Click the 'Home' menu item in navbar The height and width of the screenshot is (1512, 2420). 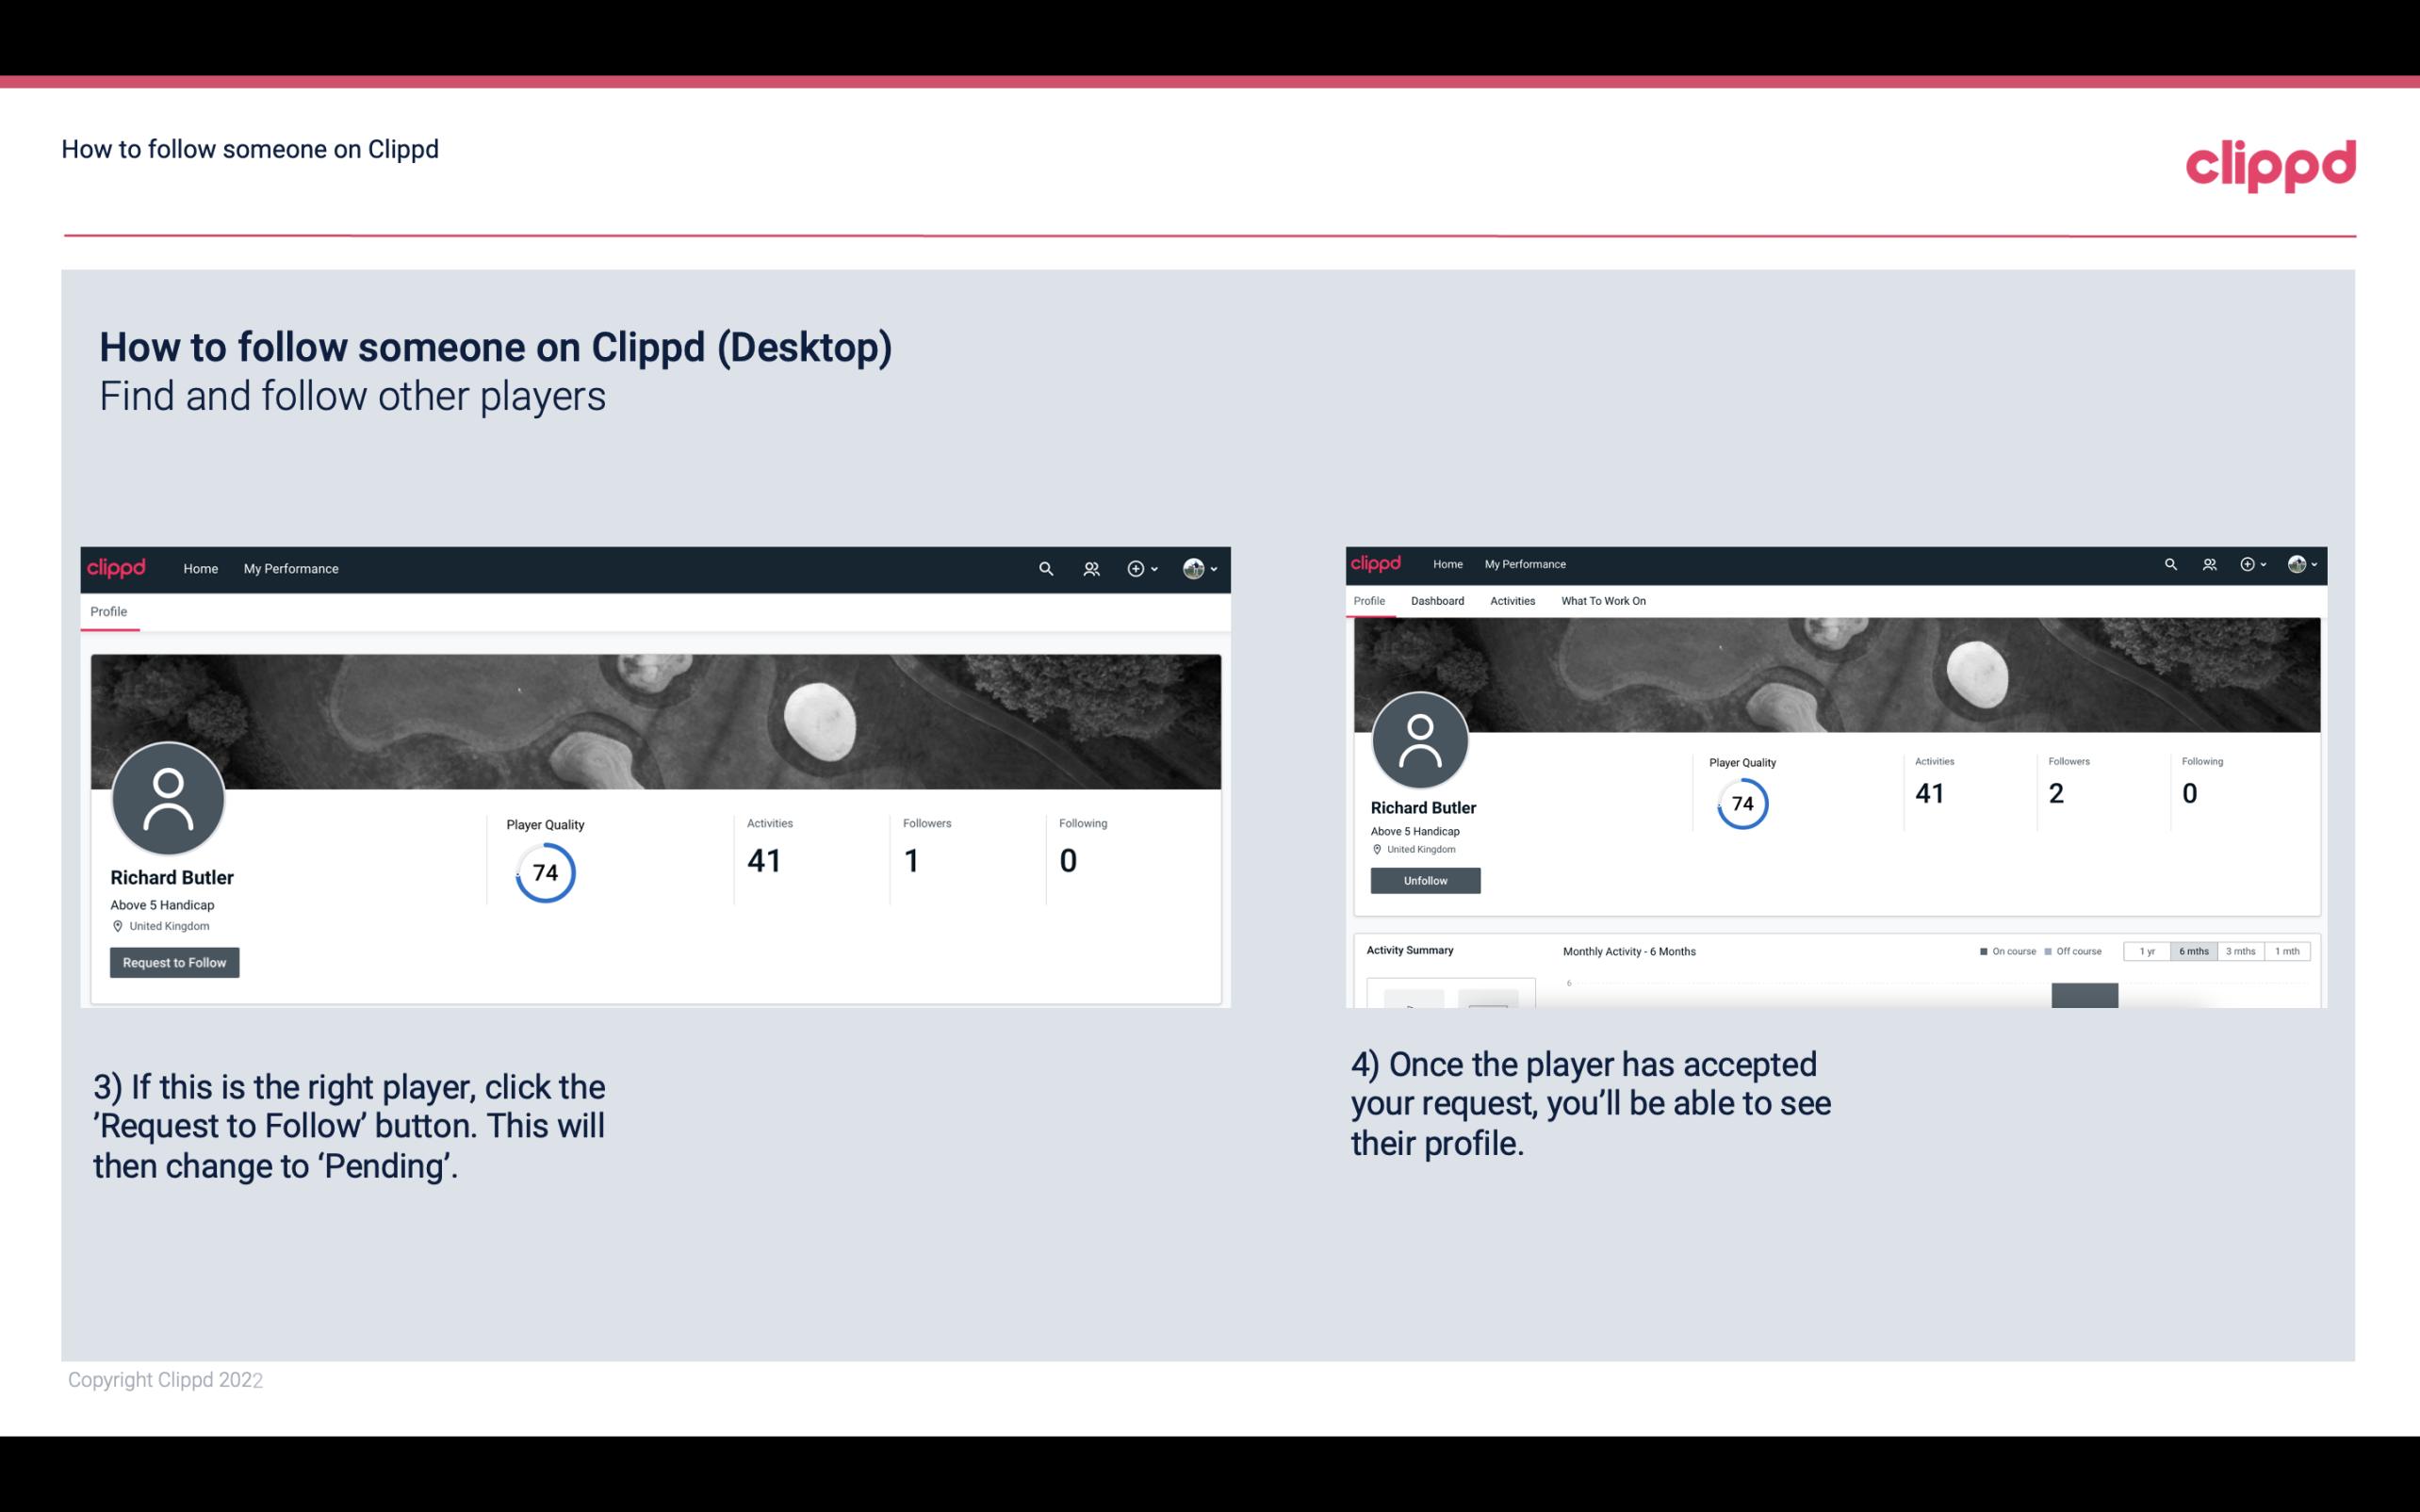(x=197, y=568)
